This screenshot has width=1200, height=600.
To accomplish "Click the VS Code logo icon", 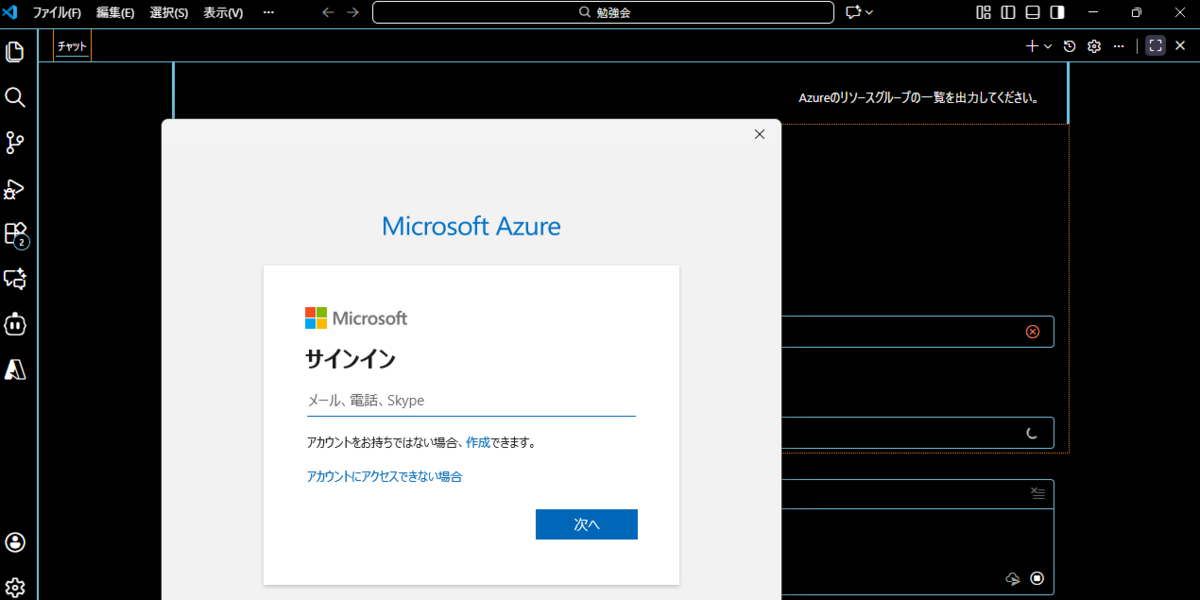I will (12, 12).
